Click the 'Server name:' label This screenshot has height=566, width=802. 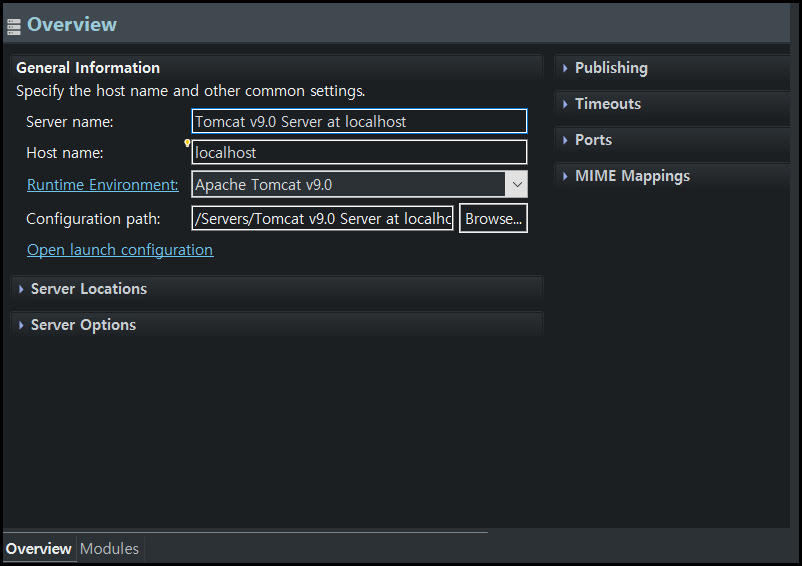click(x=70, y=122)
